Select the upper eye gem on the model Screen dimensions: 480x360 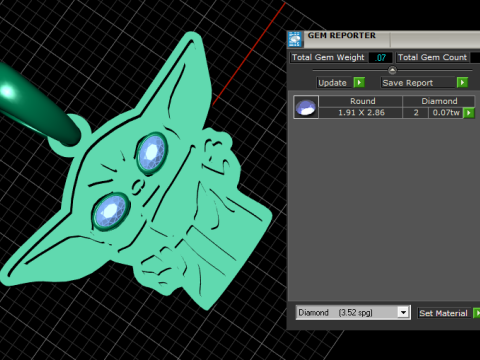tap(152, 153)
